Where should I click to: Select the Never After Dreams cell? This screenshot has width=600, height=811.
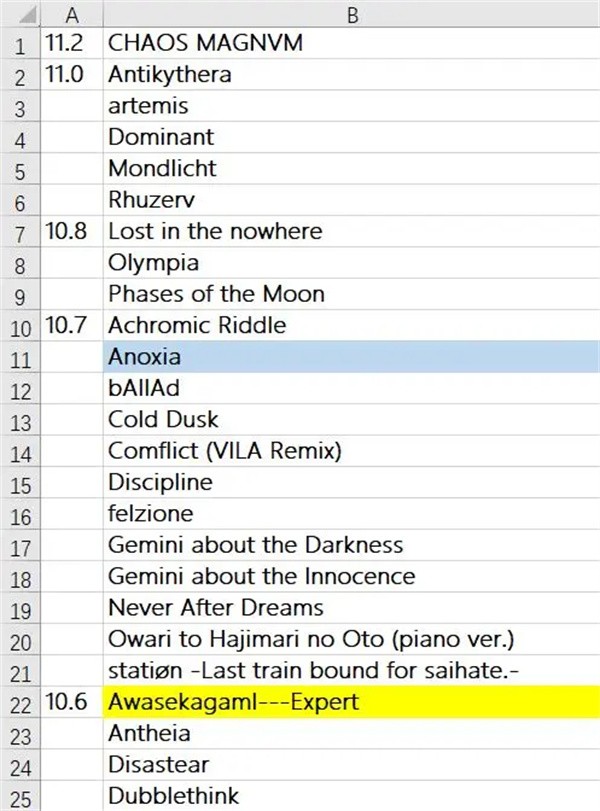click(x=352, y=608)
